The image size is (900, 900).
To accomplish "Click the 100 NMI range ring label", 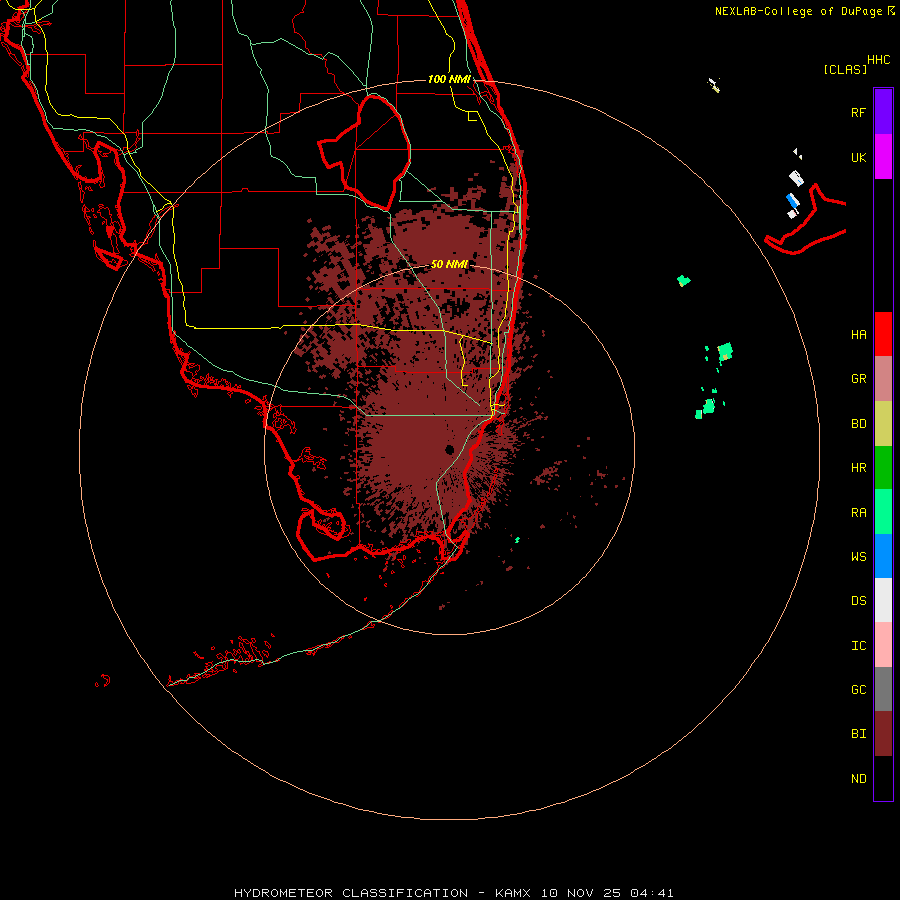I will tap(449, 79).
